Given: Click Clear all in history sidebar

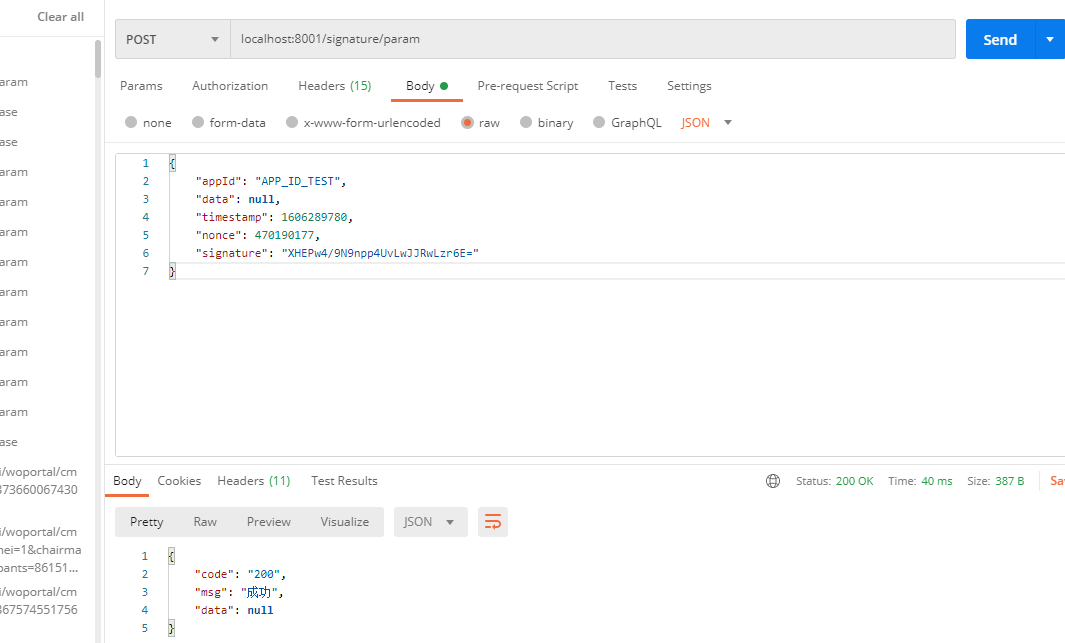Looking at the screenshot, I should (60, 17).
